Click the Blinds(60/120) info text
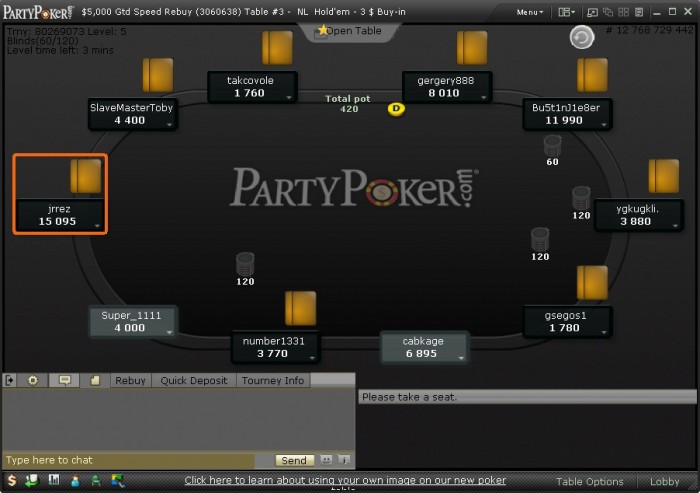700x493 pixels. point(43,40)
